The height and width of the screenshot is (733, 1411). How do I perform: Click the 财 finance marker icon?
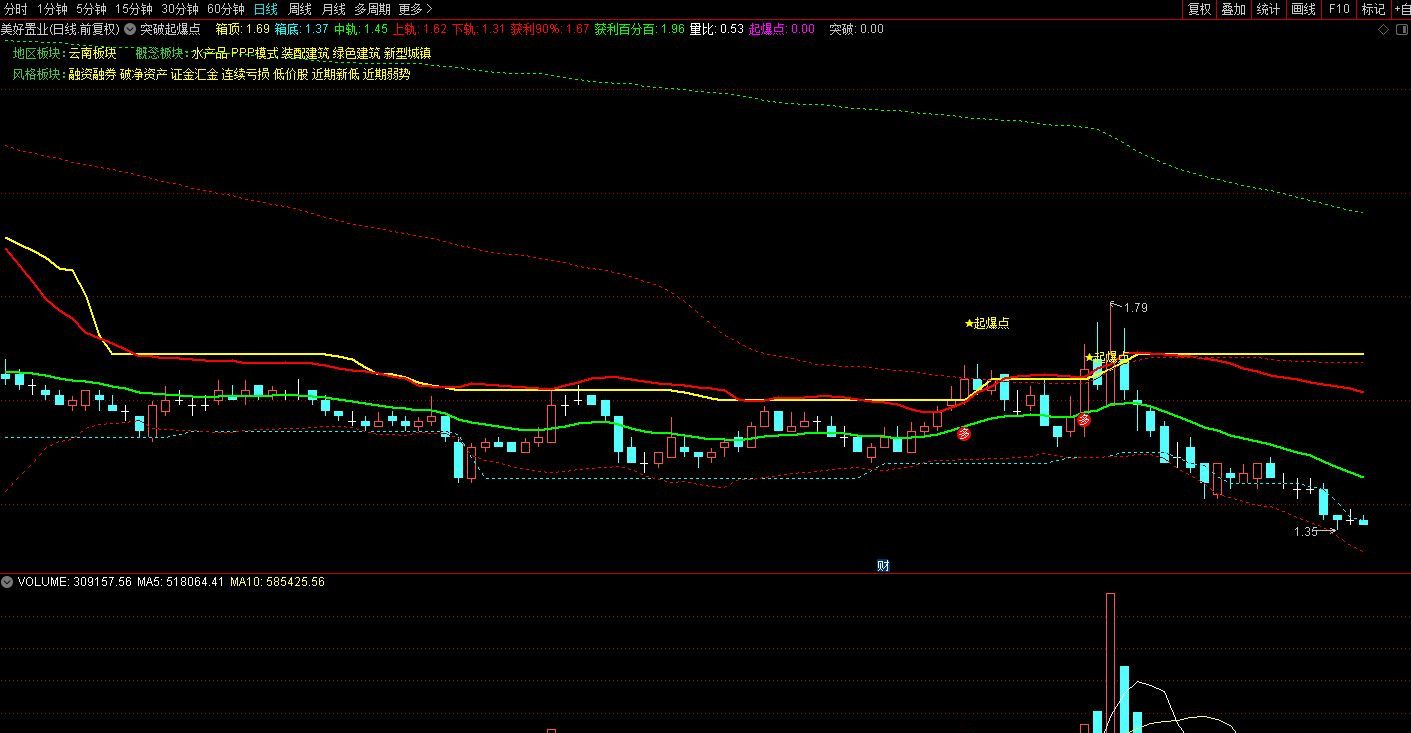(883, 565)
